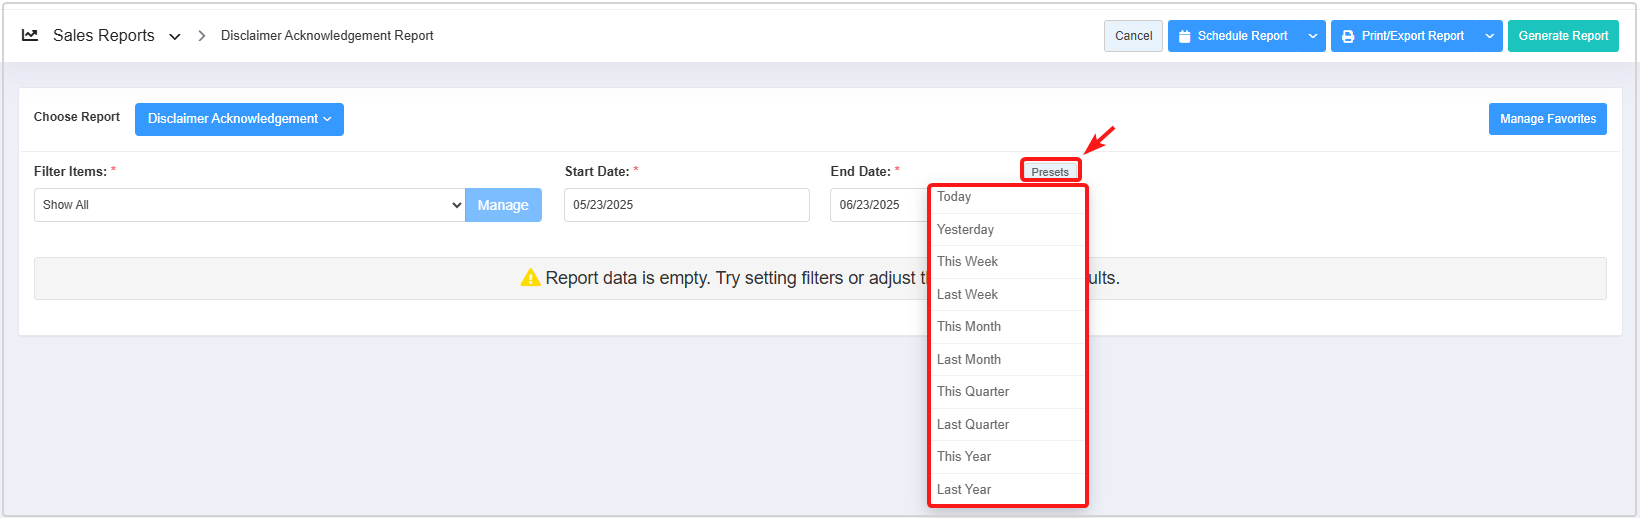Image resolution: width=1640 pixels, height=518 pixels.
Task: Click the Cancel button
Action: [x=1133, y=36]
